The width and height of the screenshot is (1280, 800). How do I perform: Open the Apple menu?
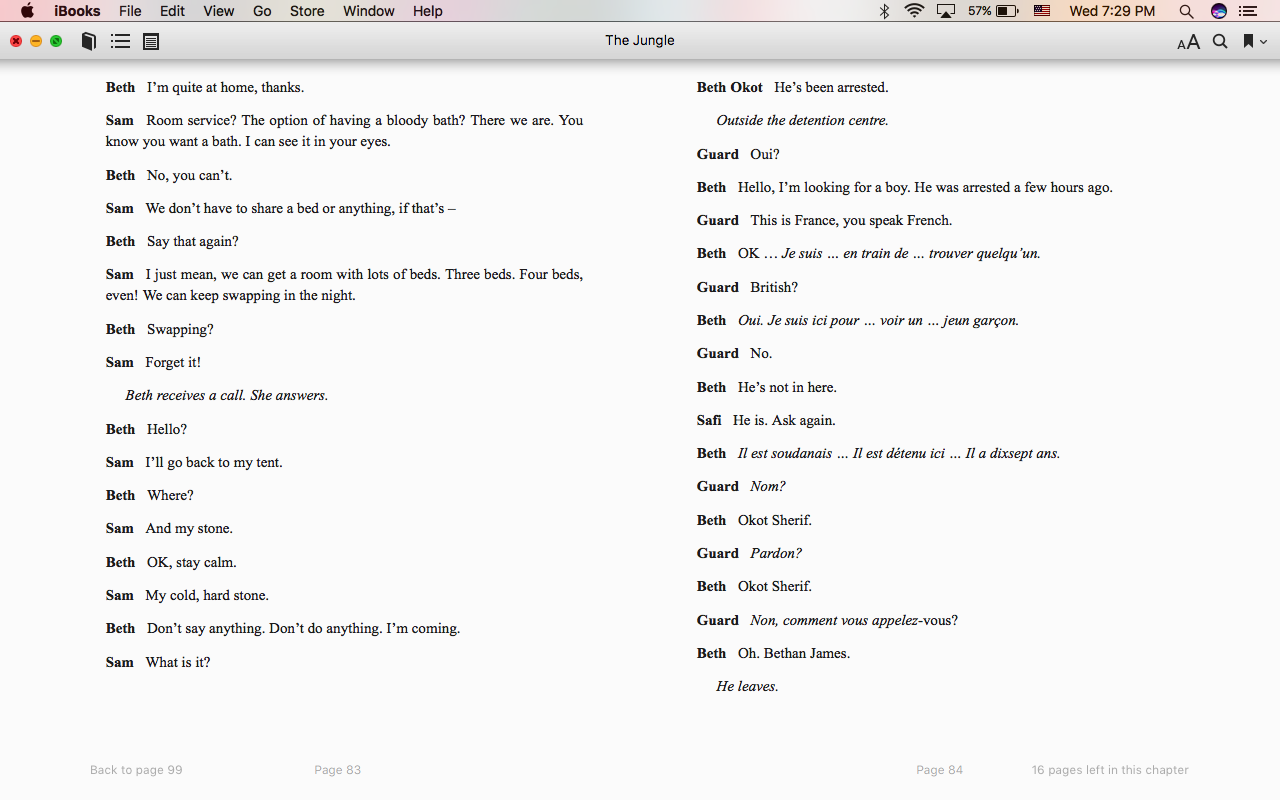pos(27,11)
